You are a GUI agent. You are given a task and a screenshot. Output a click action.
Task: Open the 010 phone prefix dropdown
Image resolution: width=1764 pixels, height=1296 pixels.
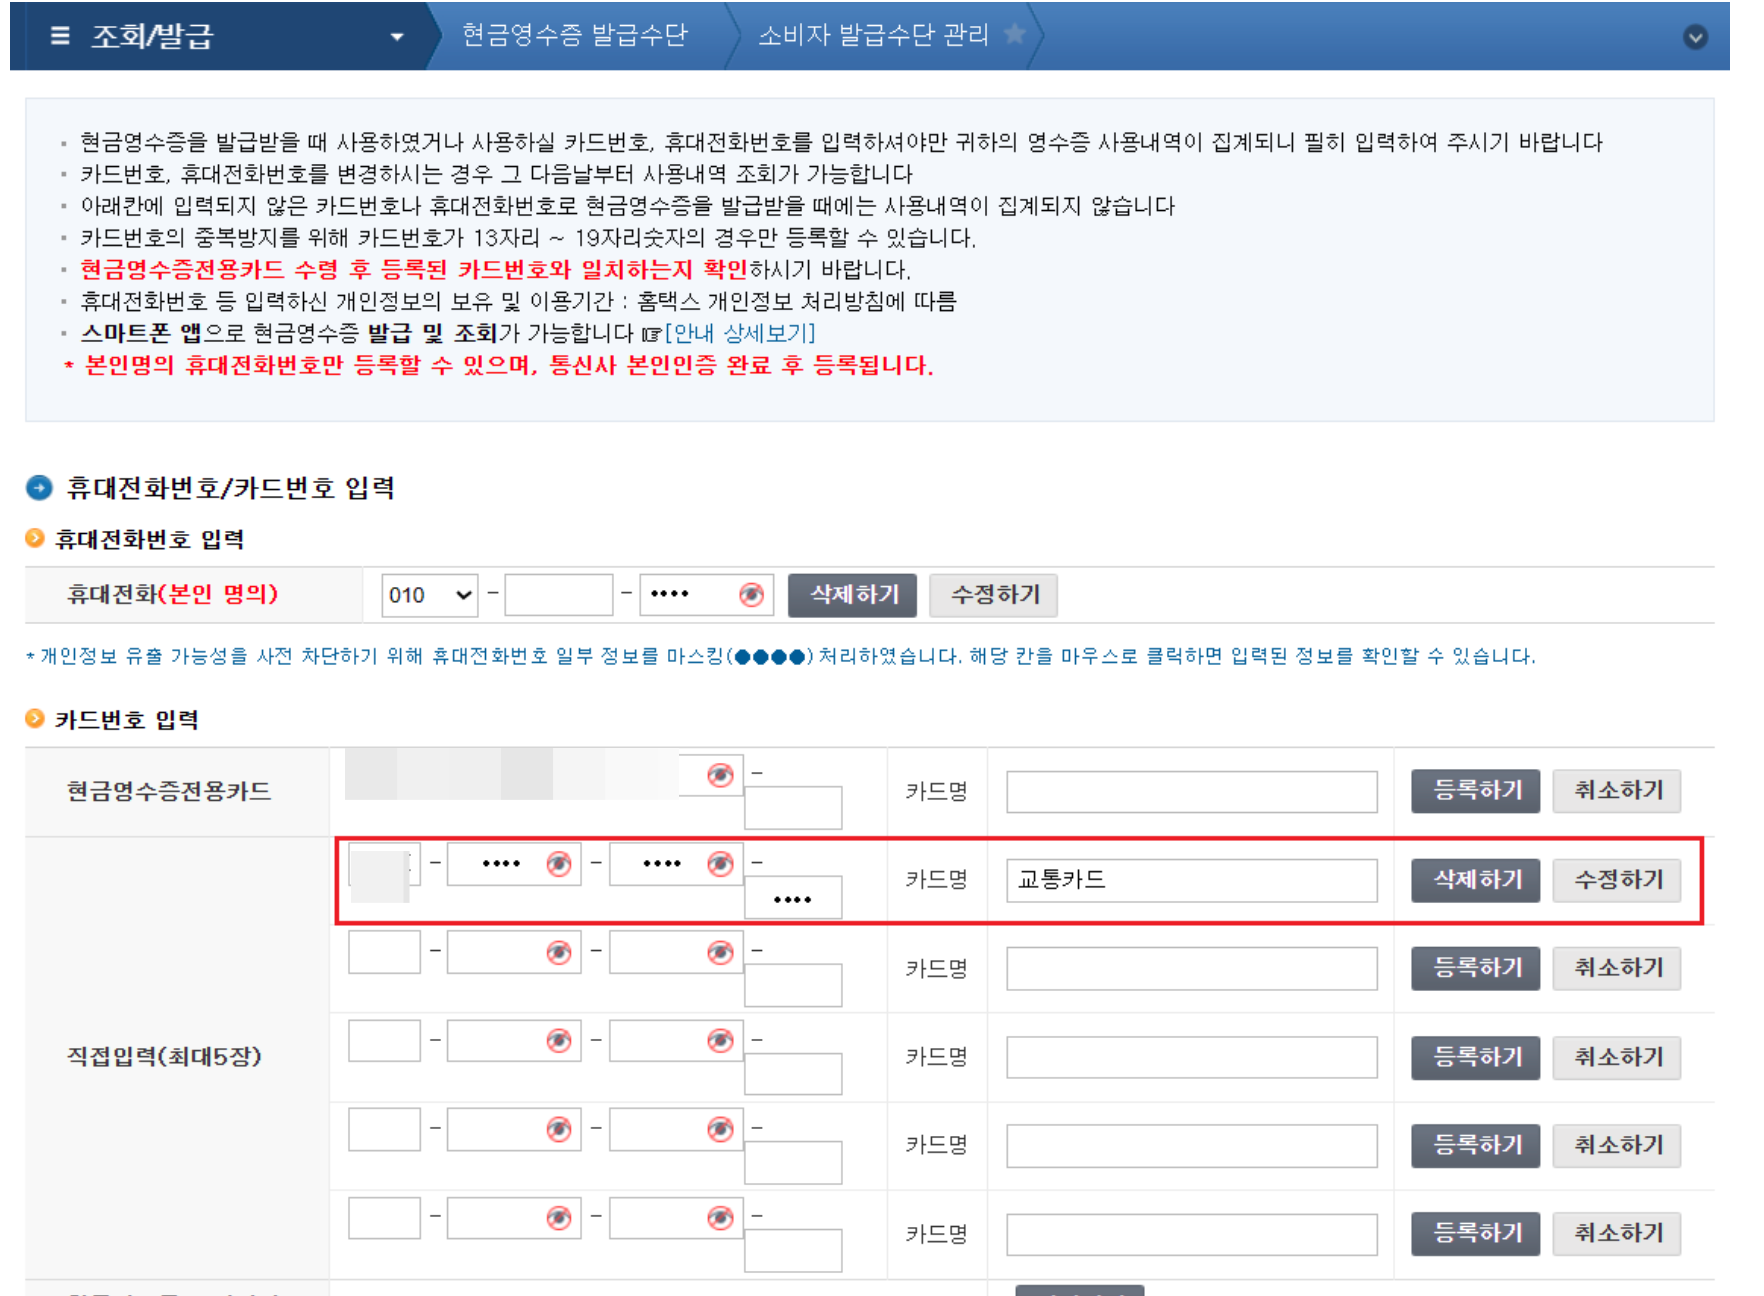tap(429, 594)
